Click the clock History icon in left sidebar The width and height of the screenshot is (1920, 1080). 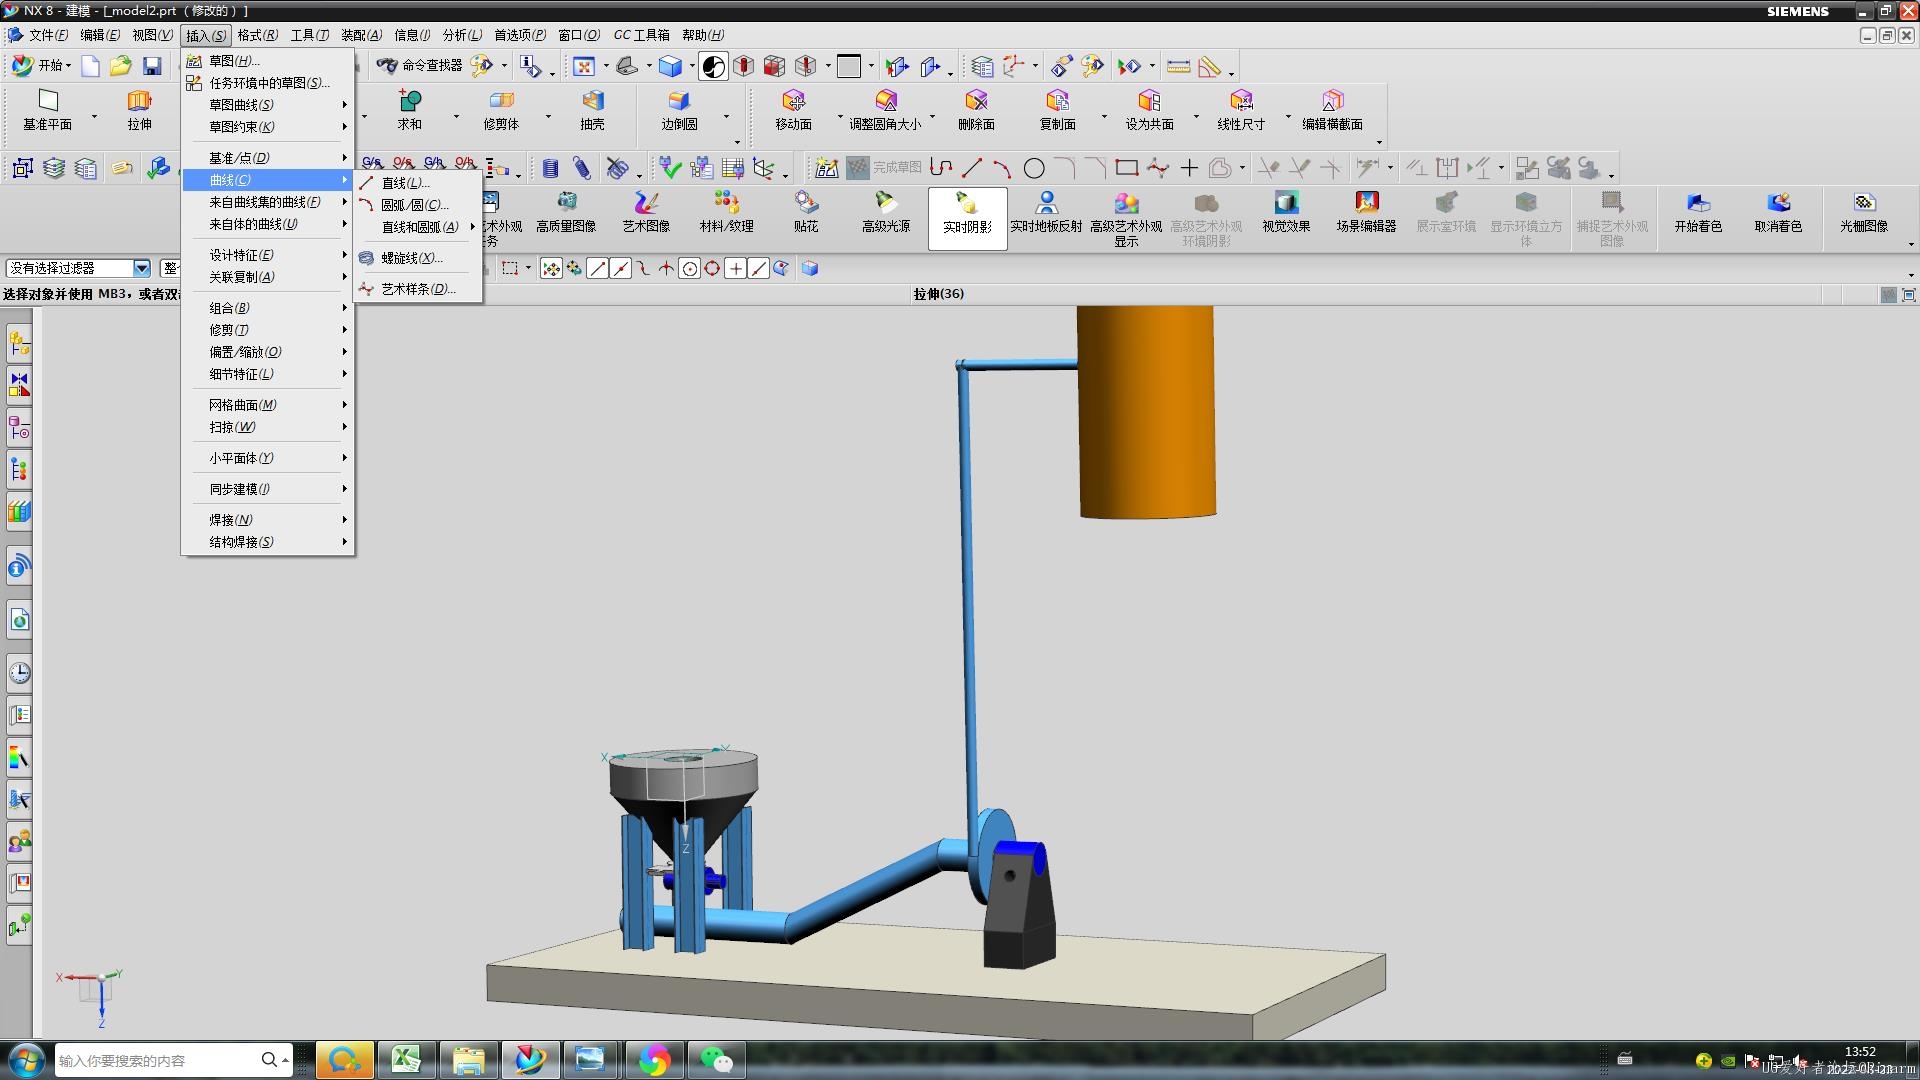pyautogui.click(x=19, y=673)
